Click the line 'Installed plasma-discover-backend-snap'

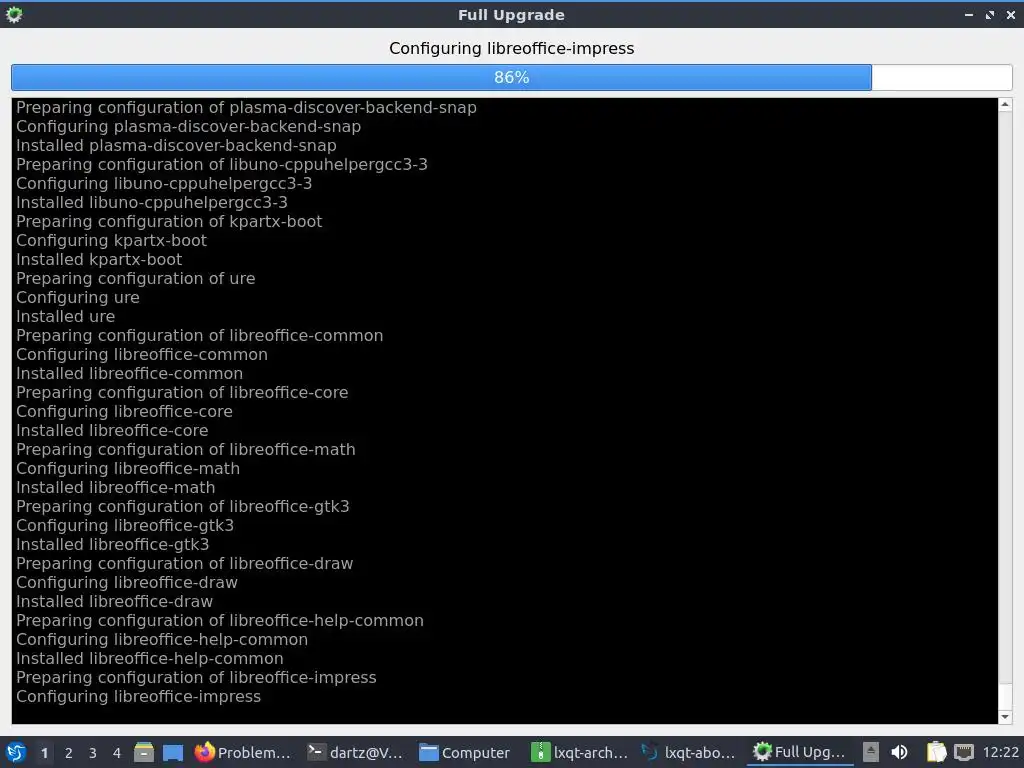176,145
